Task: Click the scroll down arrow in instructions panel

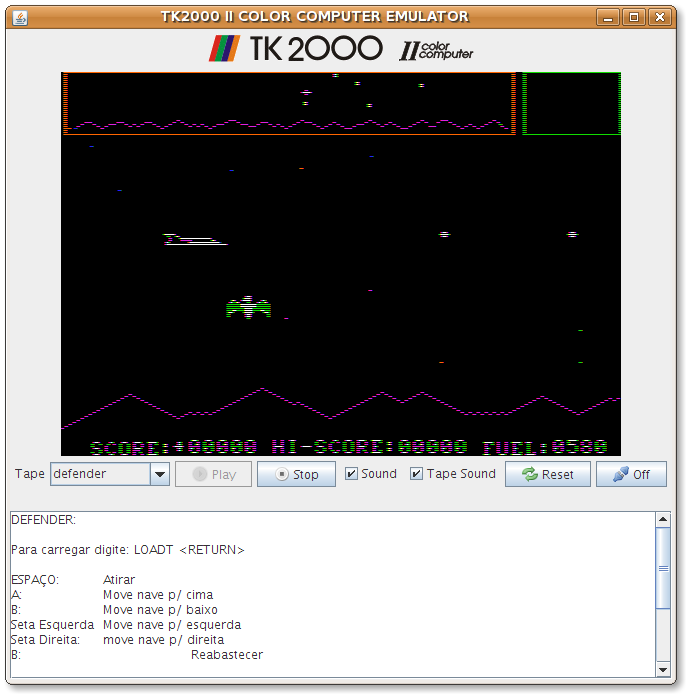Action: pos(663,670)
